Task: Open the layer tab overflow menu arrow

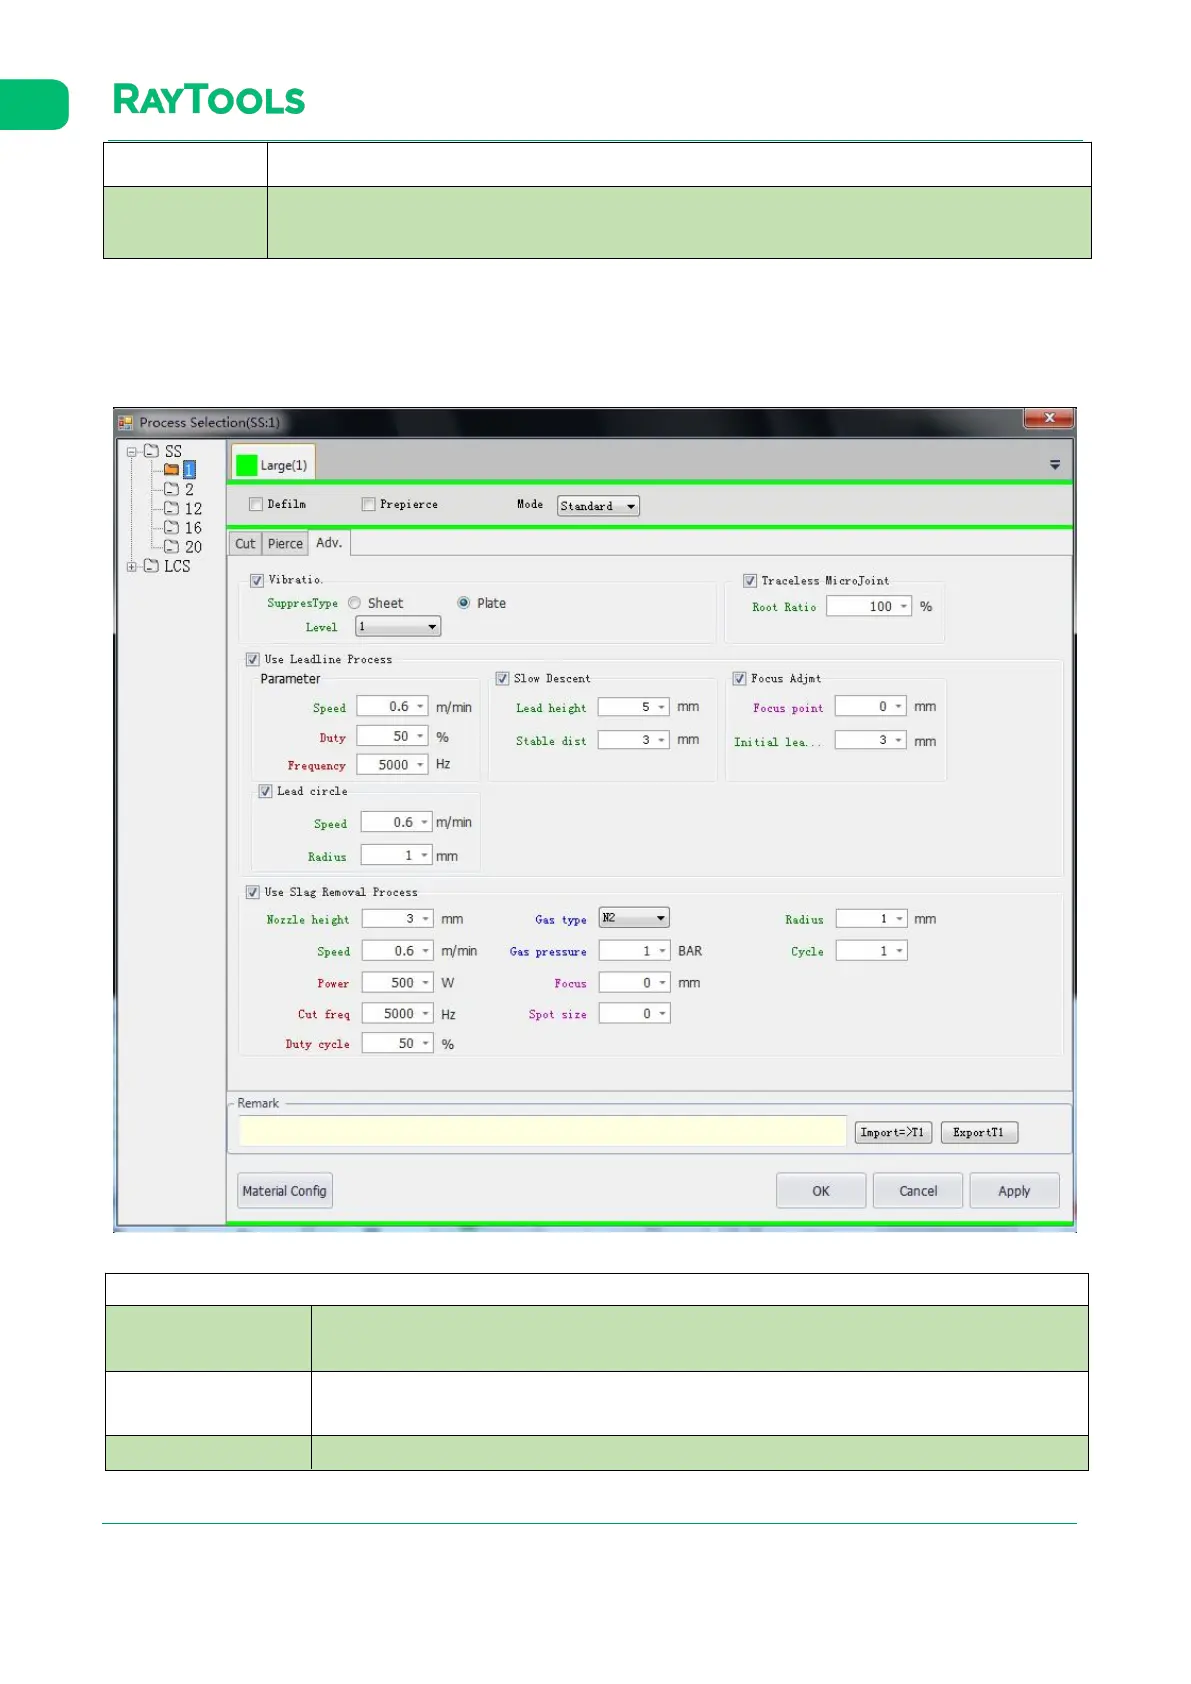Action: point(1054,465)
